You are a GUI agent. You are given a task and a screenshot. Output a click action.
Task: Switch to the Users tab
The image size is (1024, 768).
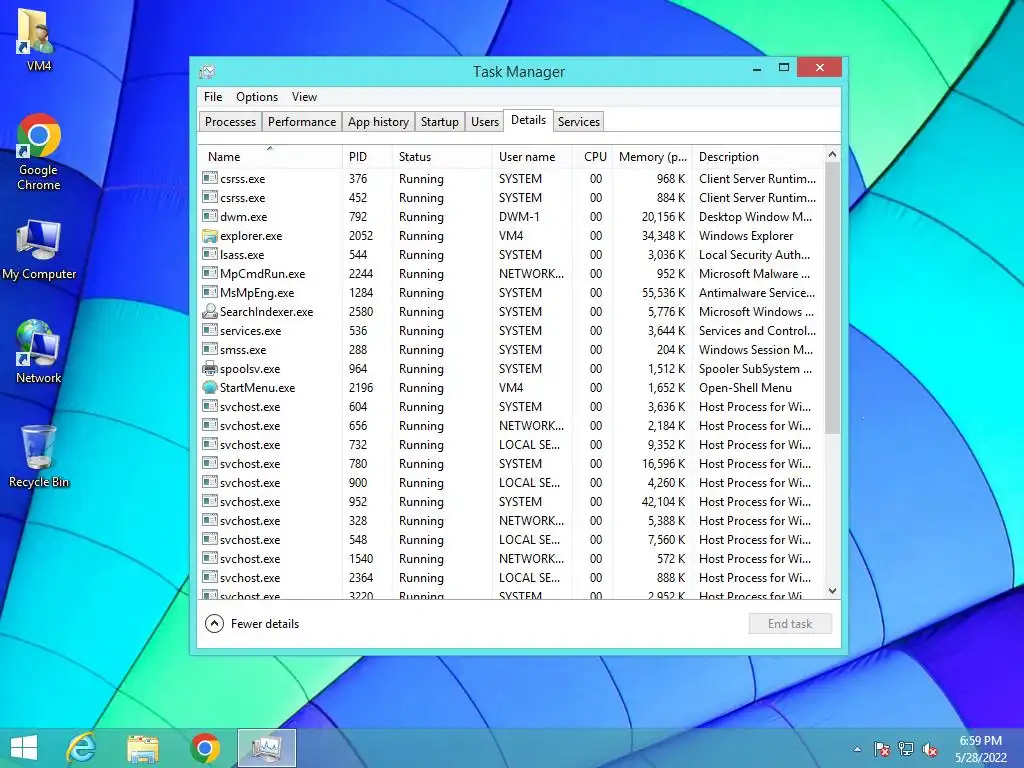click(x=485, y=121)
